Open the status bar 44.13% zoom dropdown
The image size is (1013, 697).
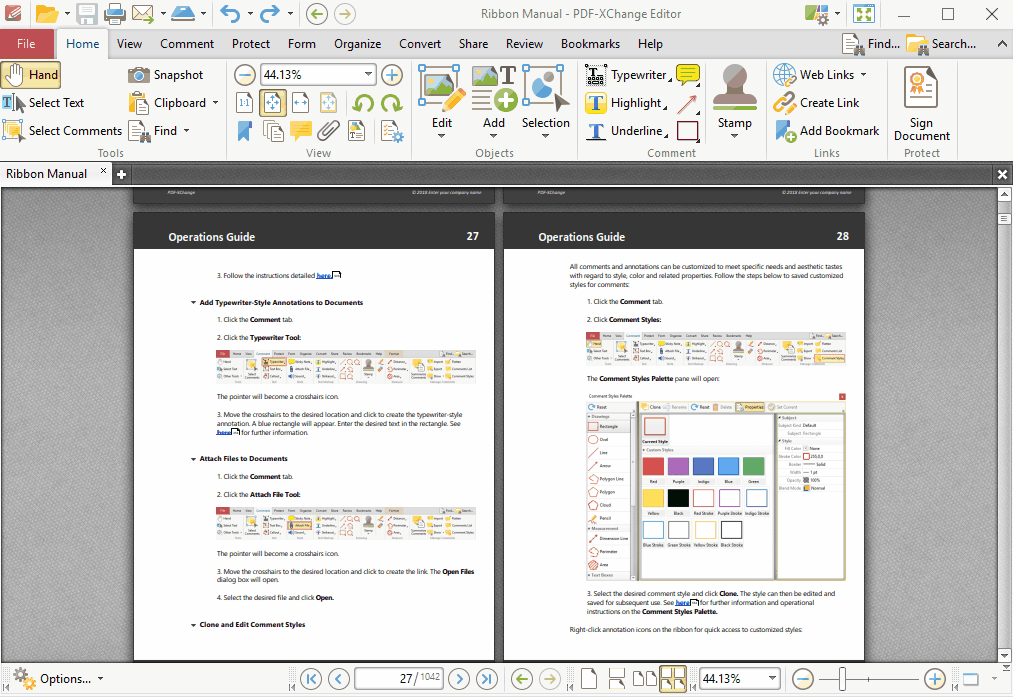click(x=772, y=678)
